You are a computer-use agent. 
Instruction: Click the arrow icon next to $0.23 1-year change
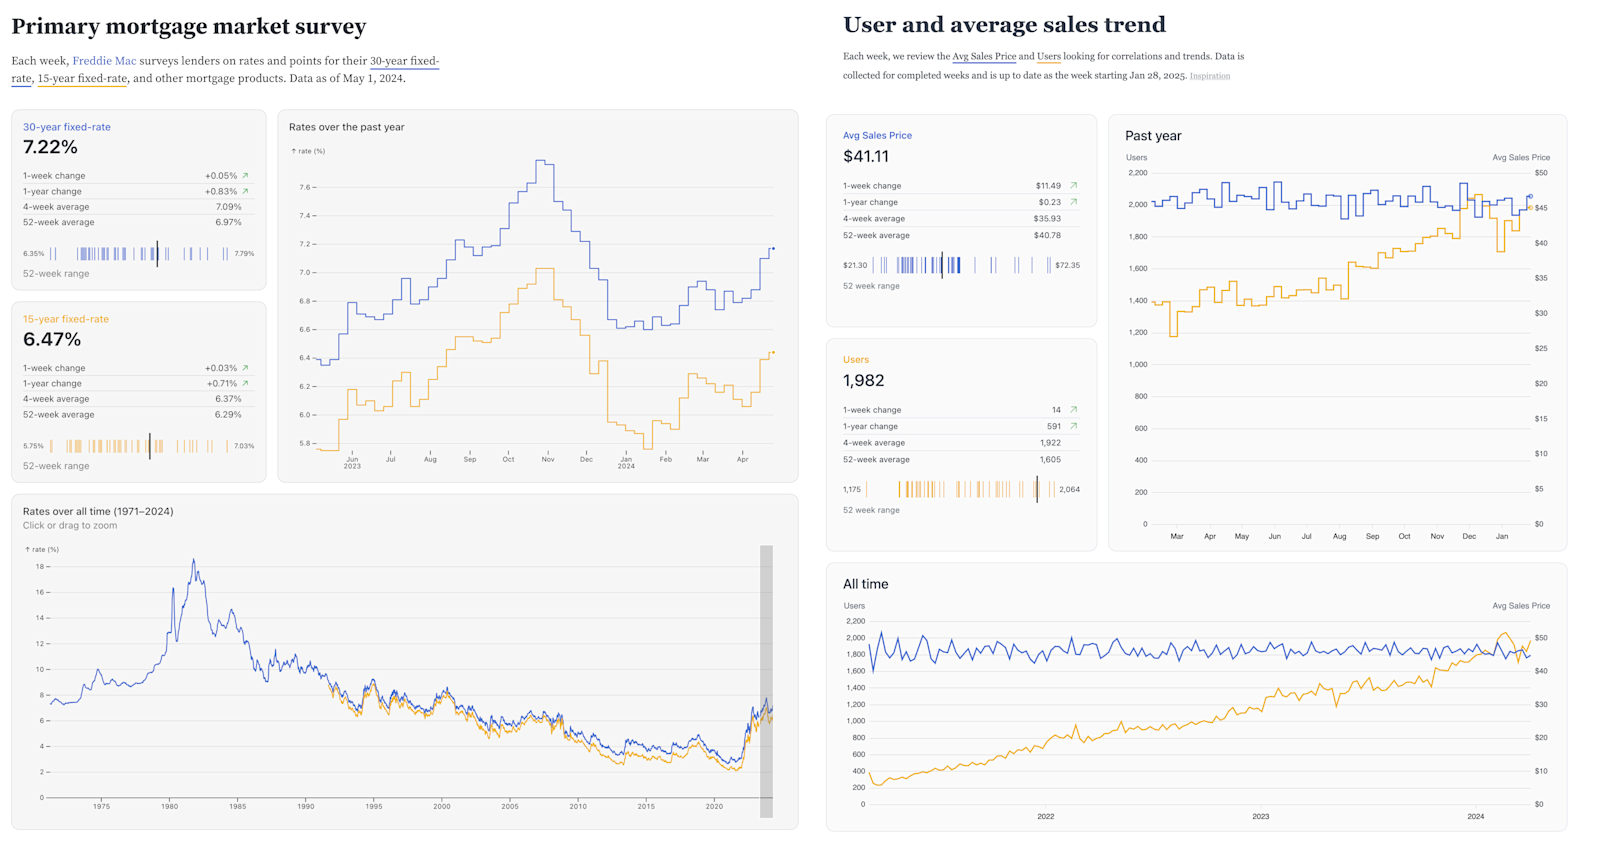click(1073, 202)
